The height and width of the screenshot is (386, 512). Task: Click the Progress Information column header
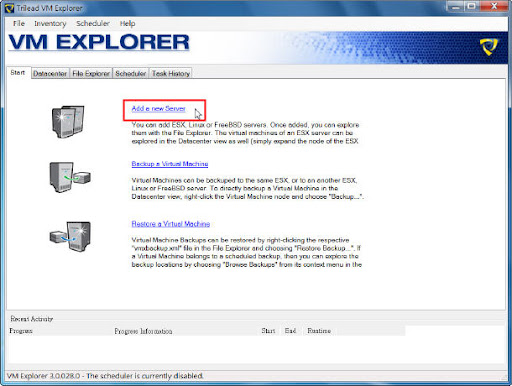tap(143, 331)
